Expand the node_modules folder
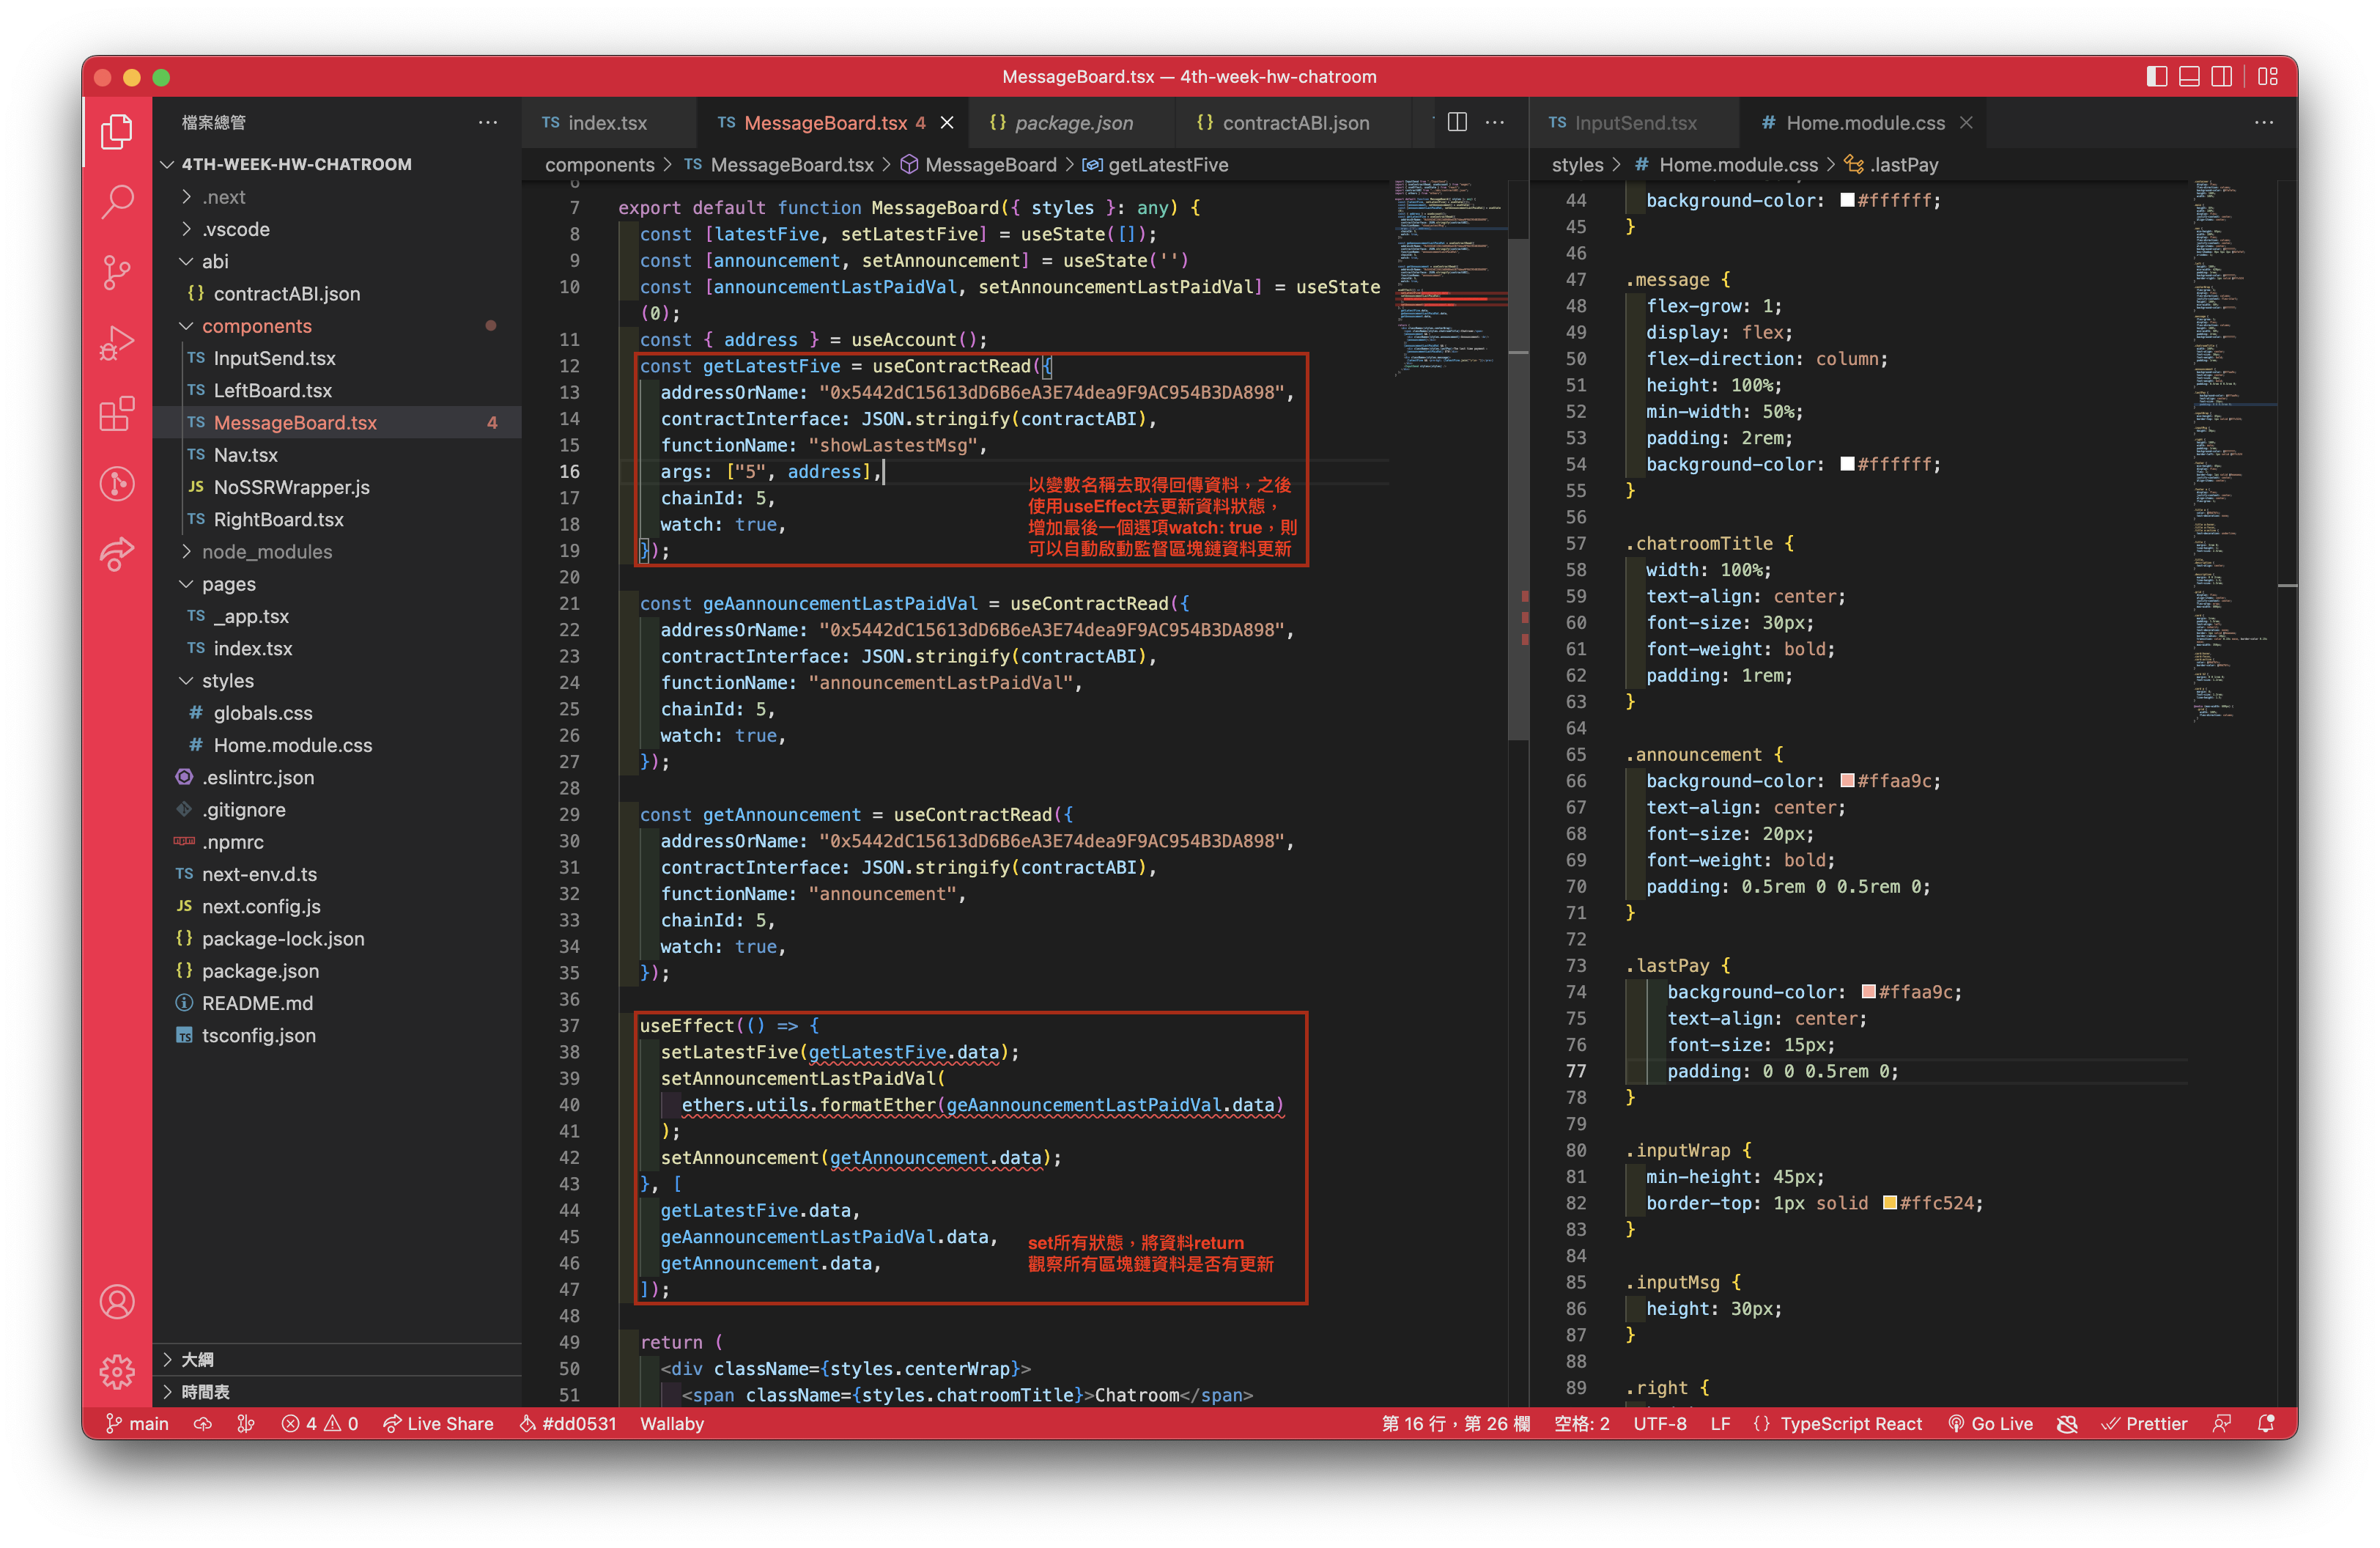This screenshot has width=2380, height=1548. click(x=266, y=552)
